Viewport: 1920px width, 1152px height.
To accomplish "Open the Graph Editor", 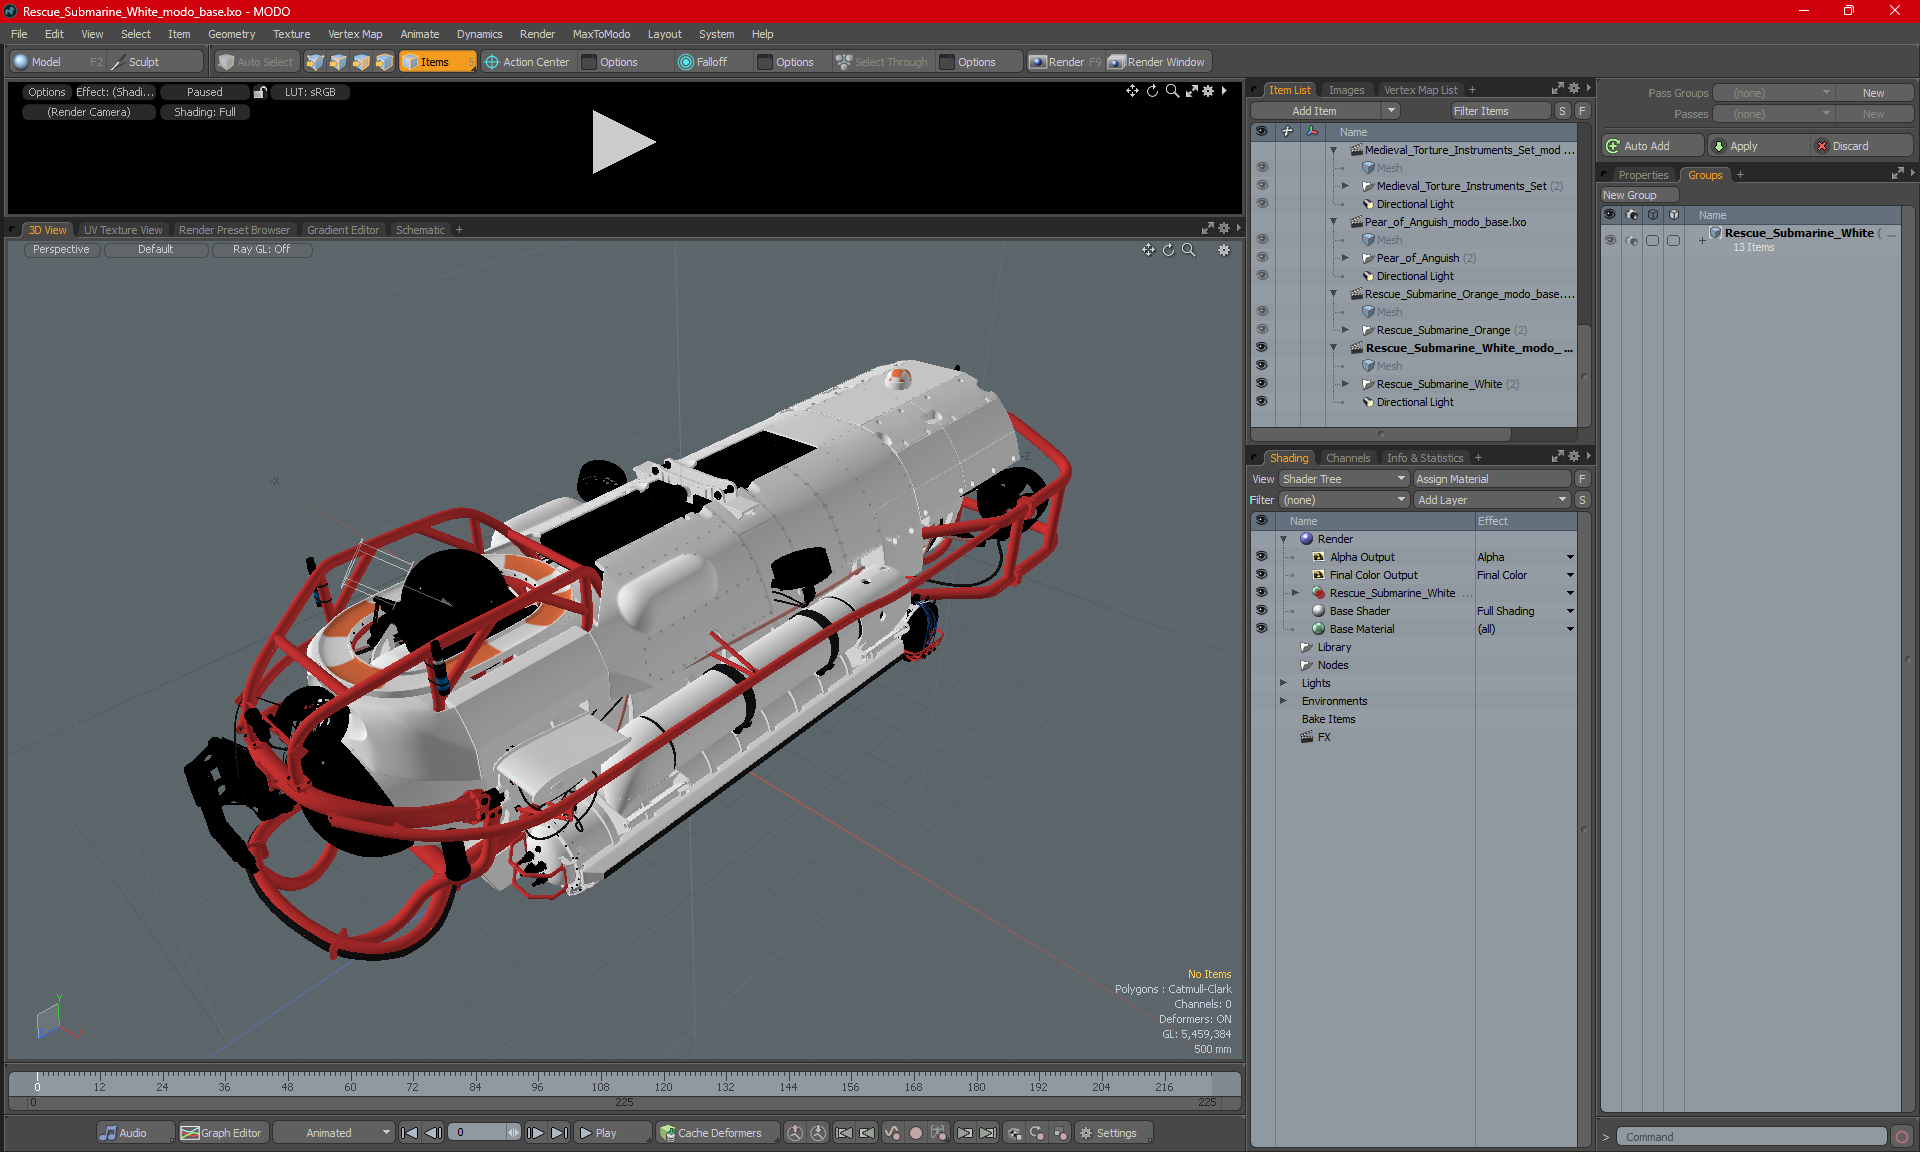I will point(222,1133).
